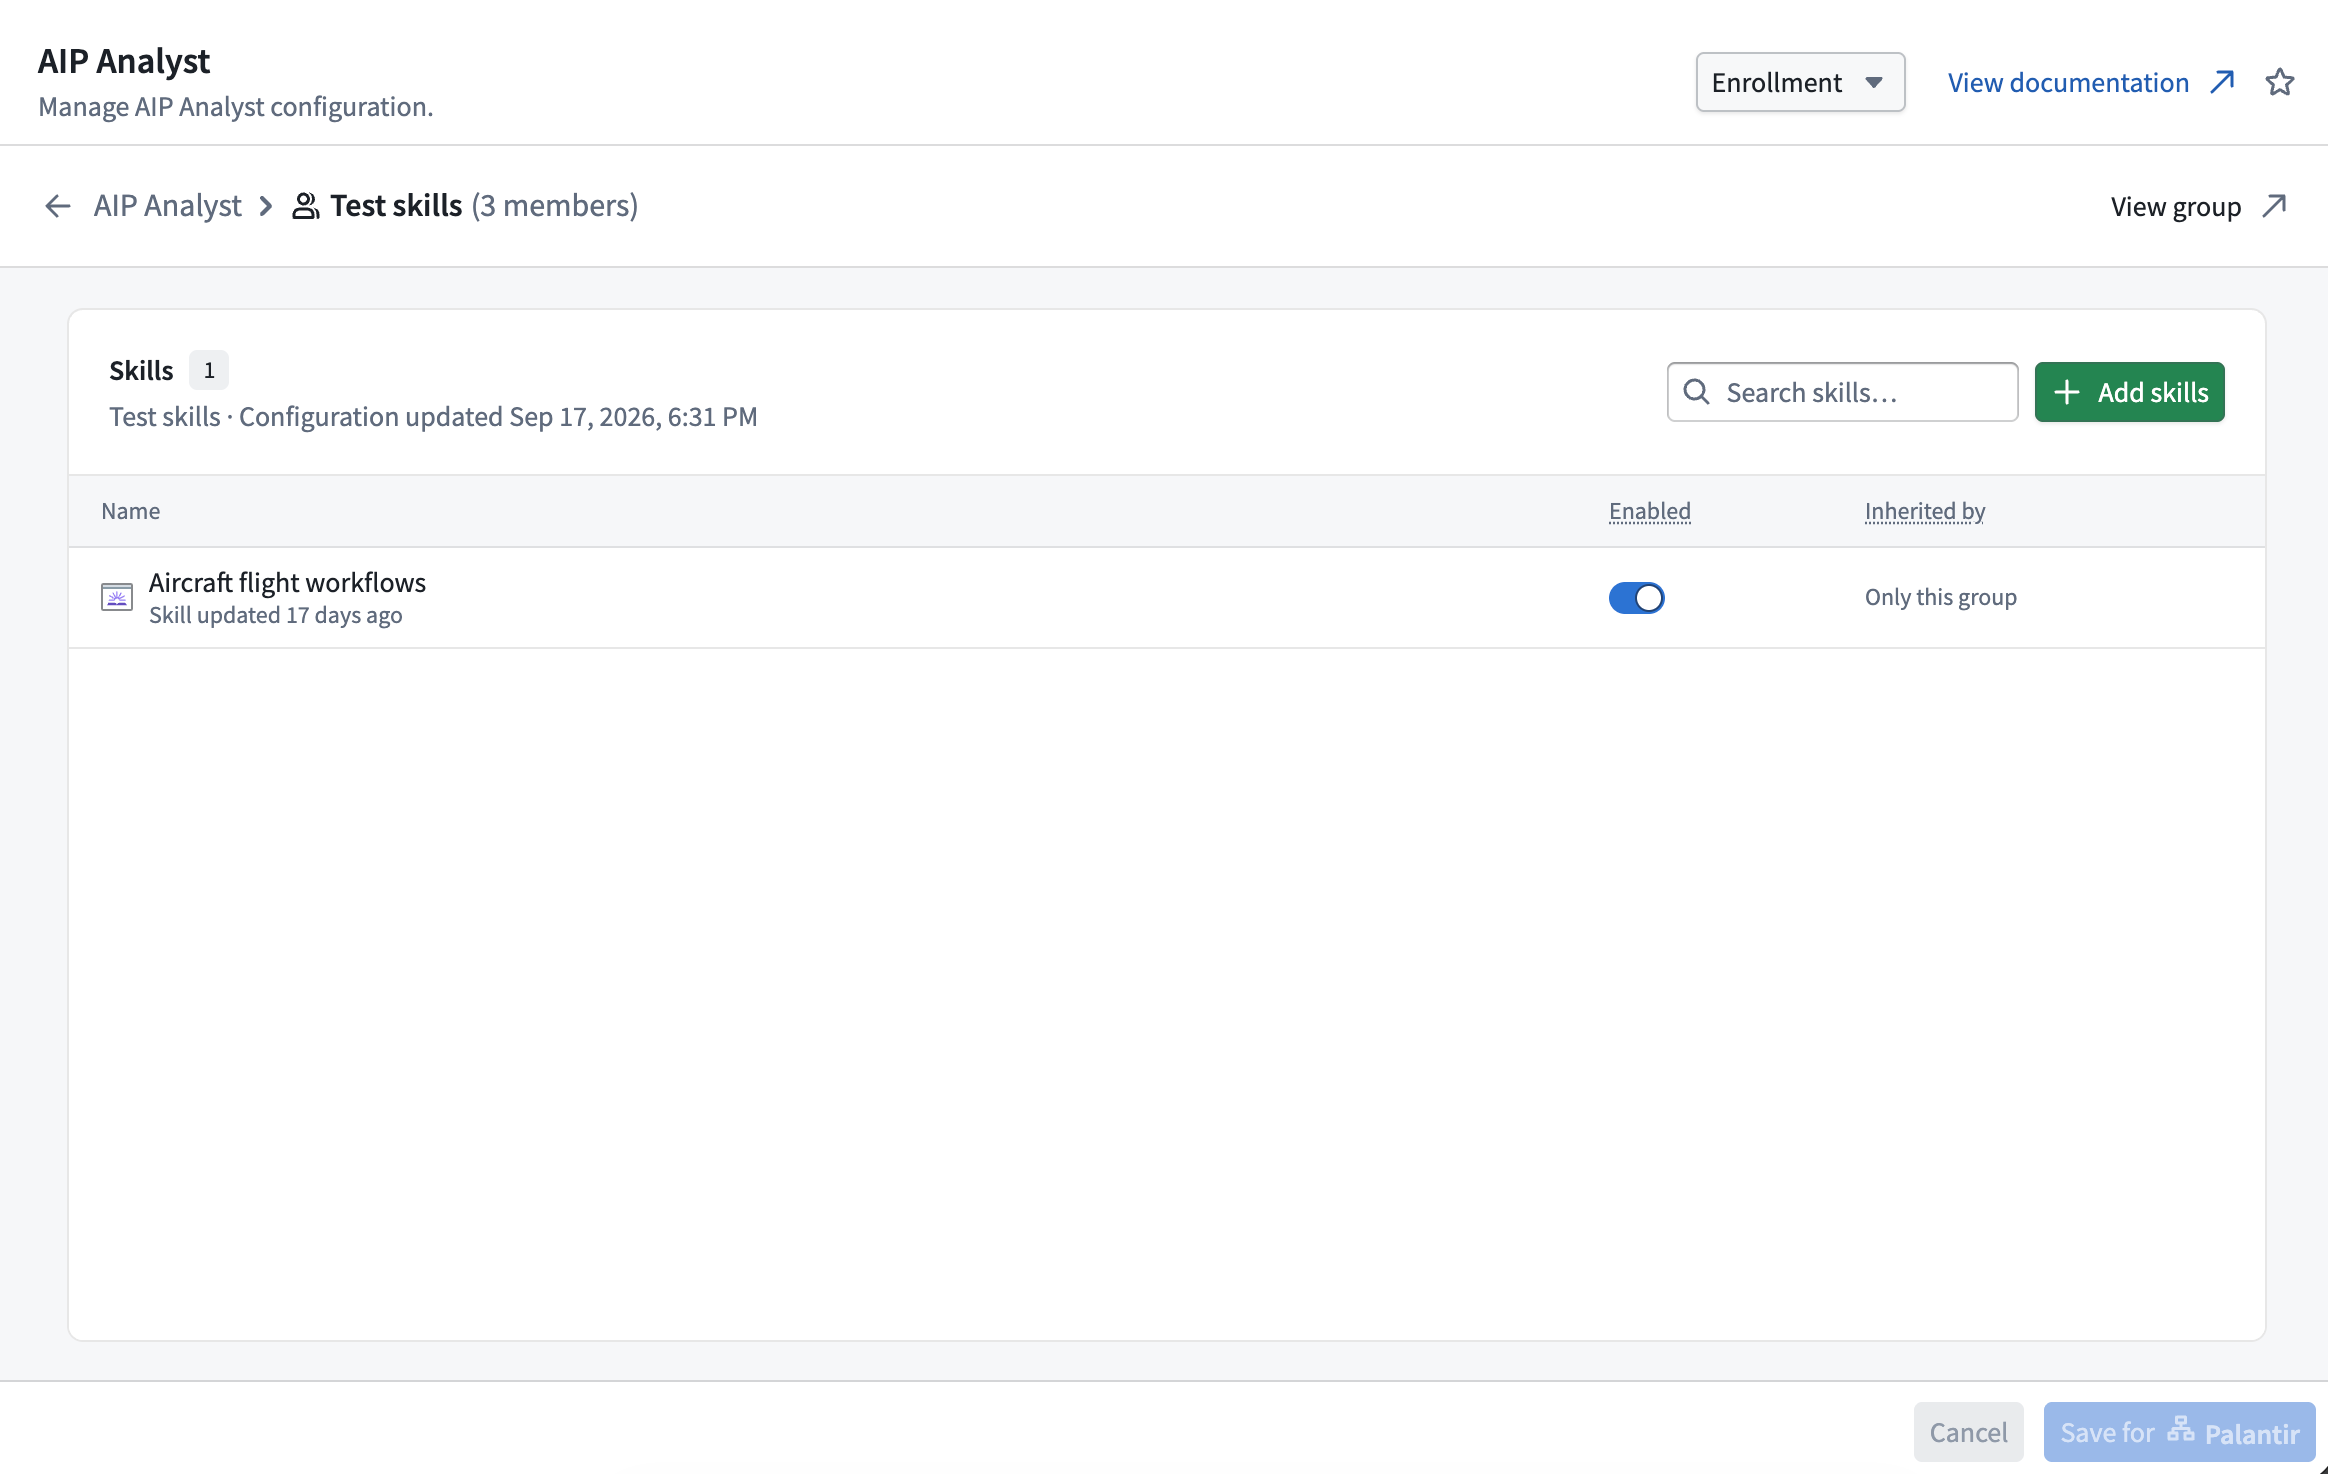Click 'Only this group' cell
Viewport: 2328px width, 1474px height.
pyautogui.click(x=1941, y=597)
